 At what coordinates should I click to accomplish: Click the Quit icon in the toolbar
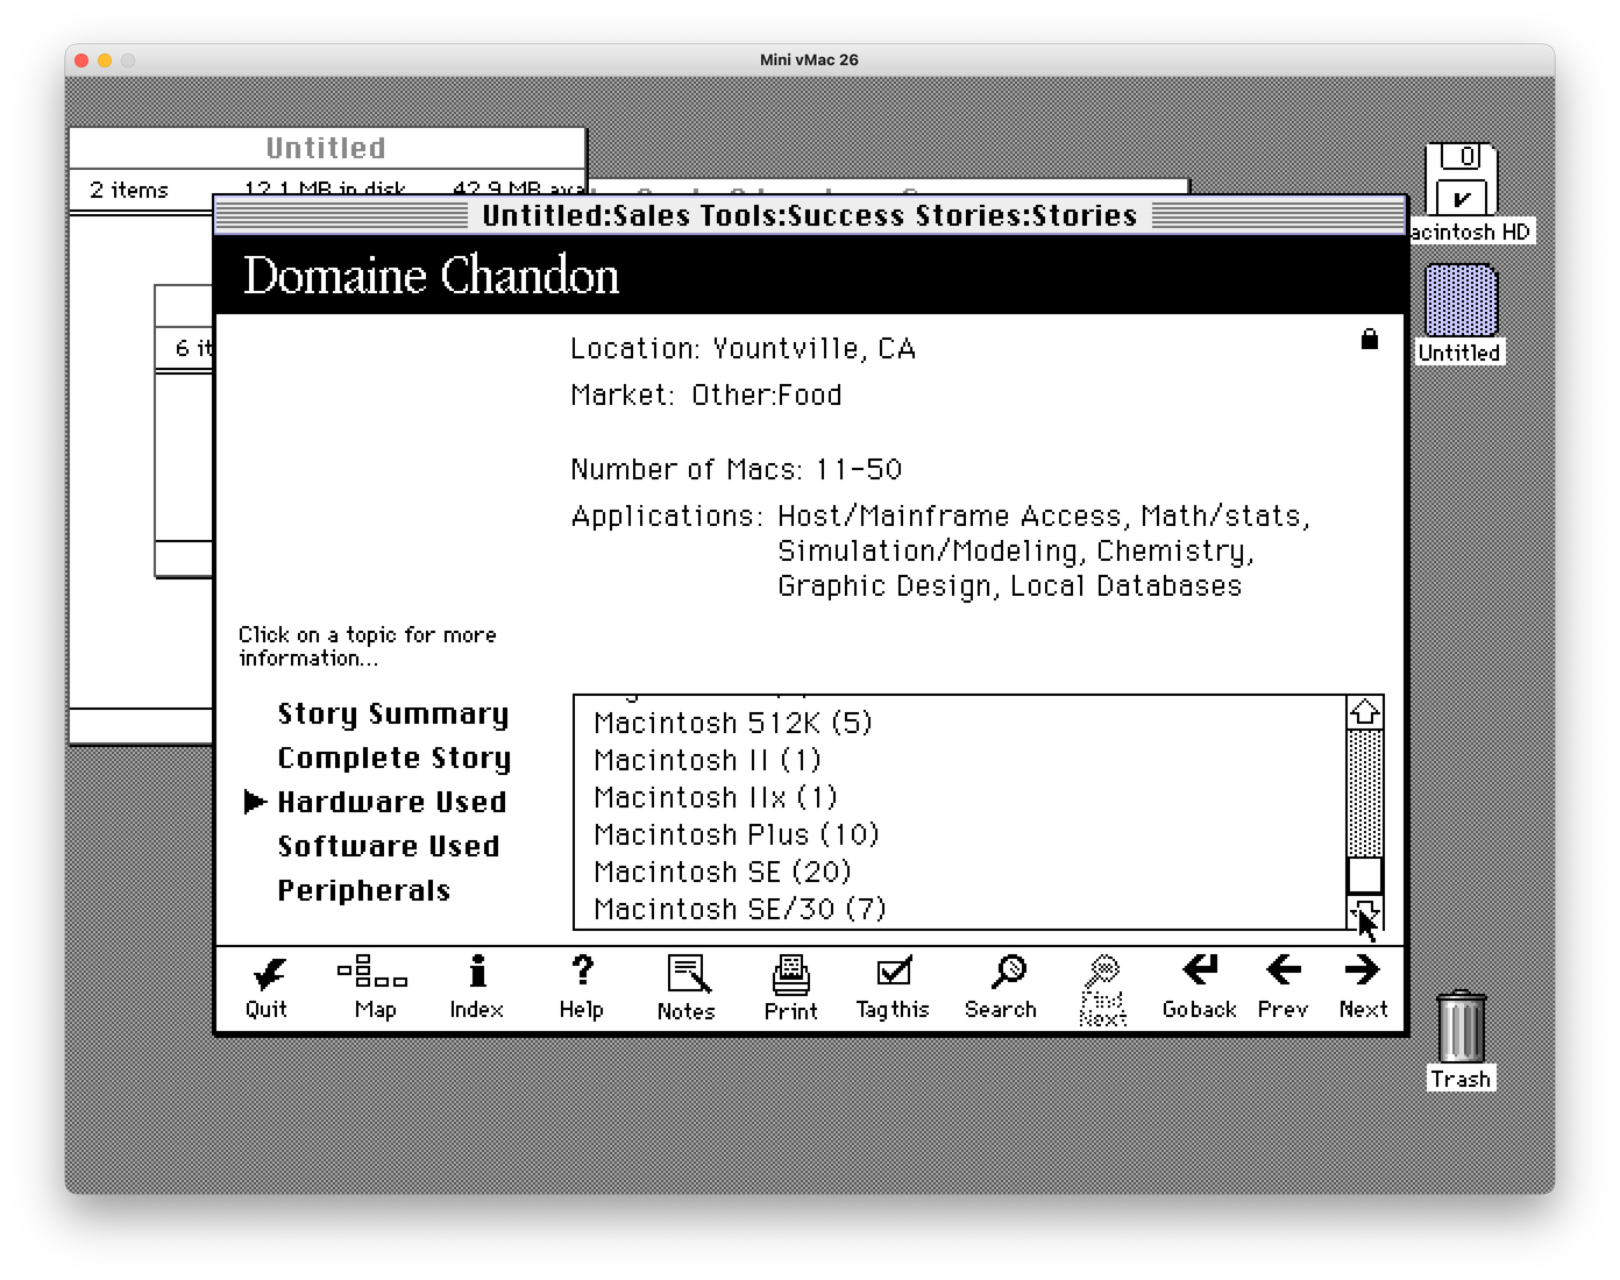click(267, 986)
